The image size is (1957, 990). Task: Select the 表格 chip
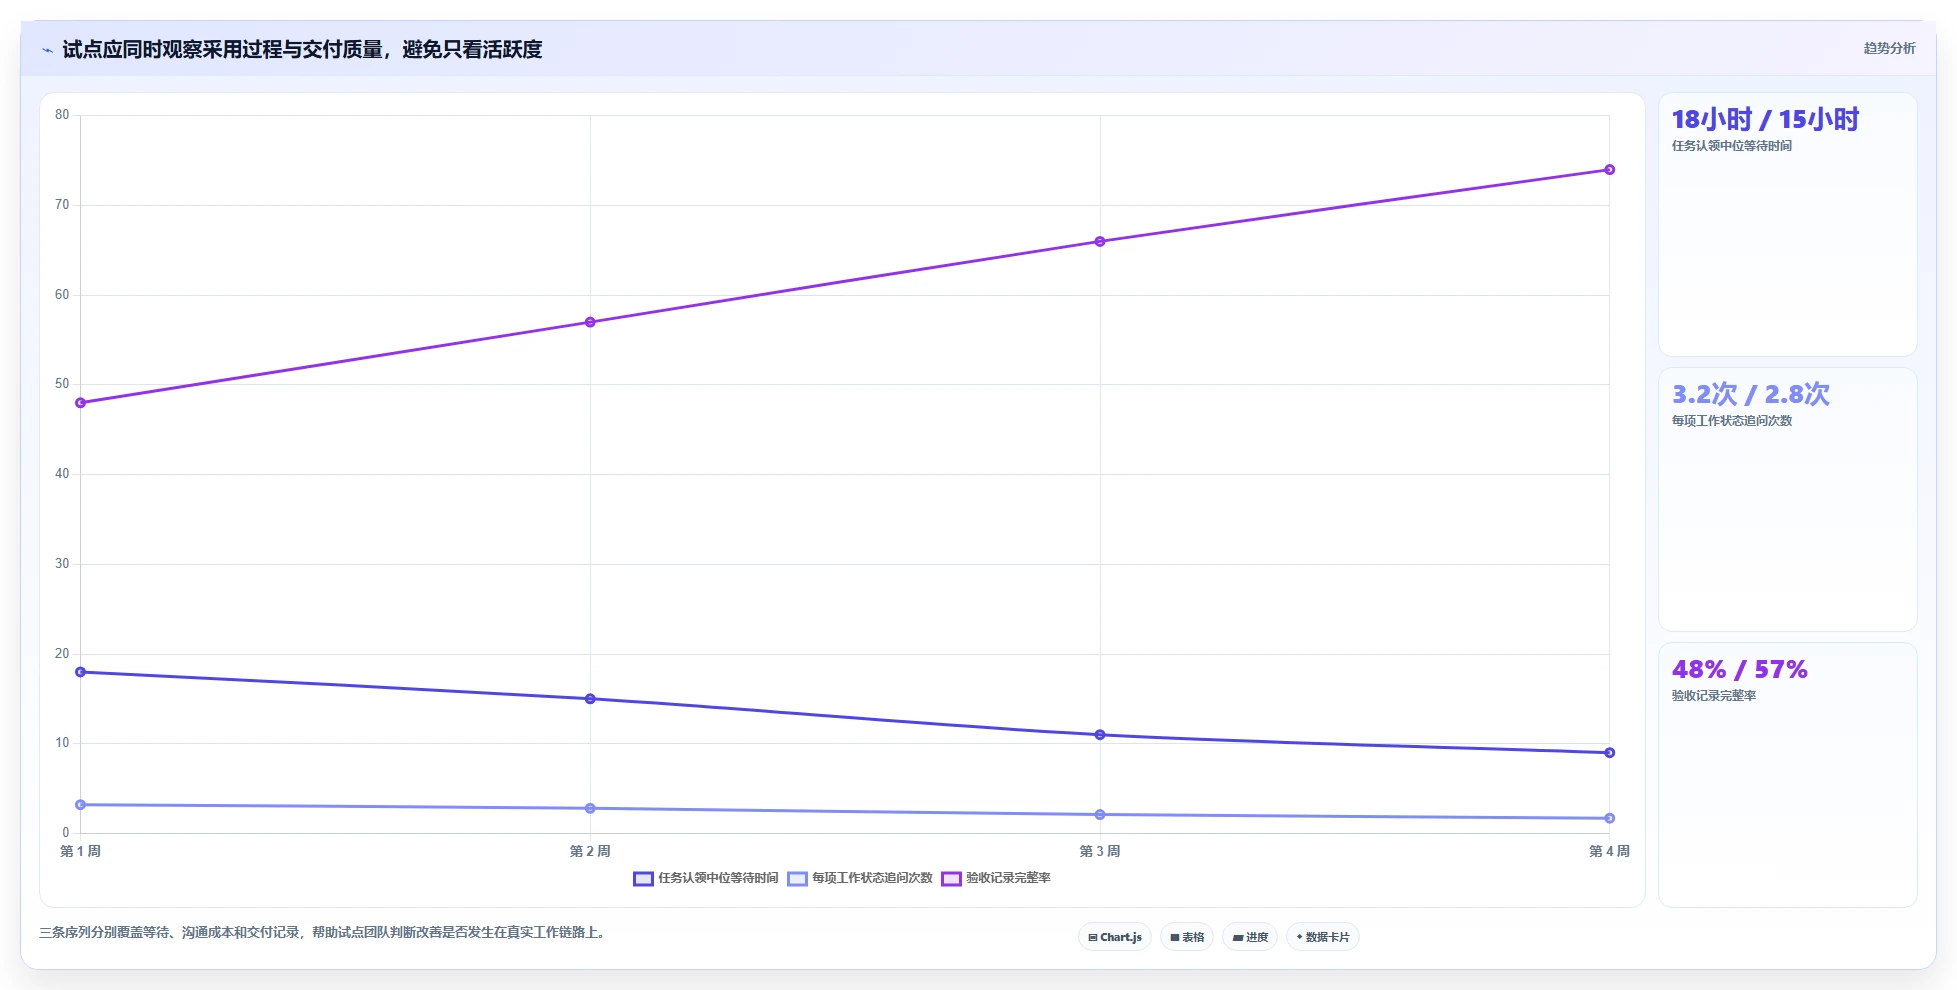pyautogui.click(x=1187, y=937)
